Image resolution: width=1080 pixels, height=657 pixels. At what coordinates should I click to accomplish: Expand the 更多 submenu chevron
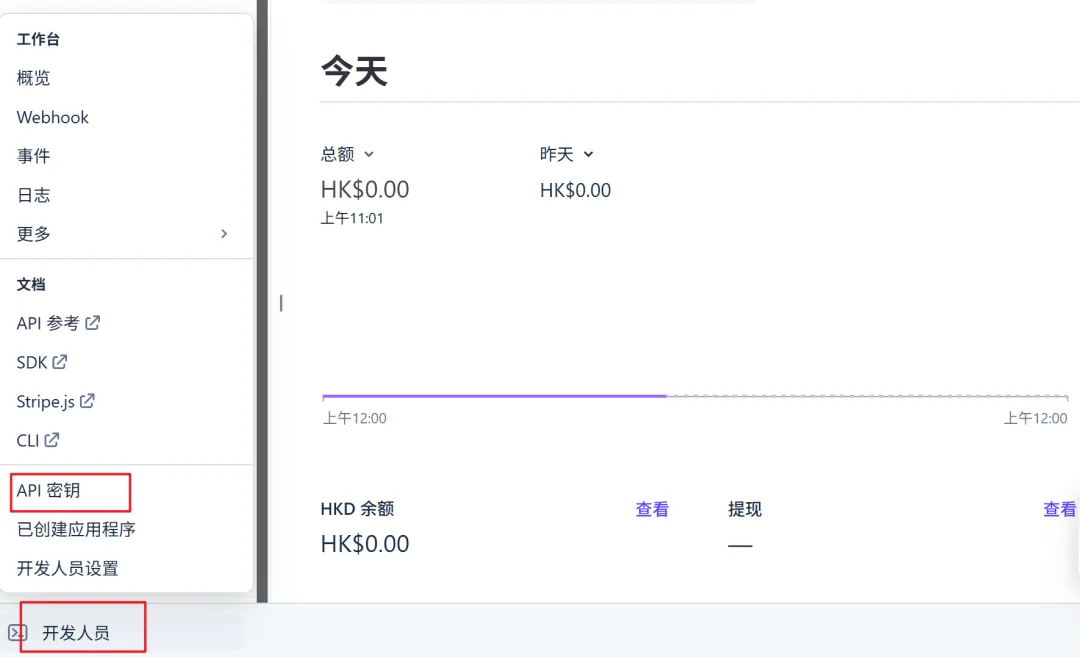[224, 234]
